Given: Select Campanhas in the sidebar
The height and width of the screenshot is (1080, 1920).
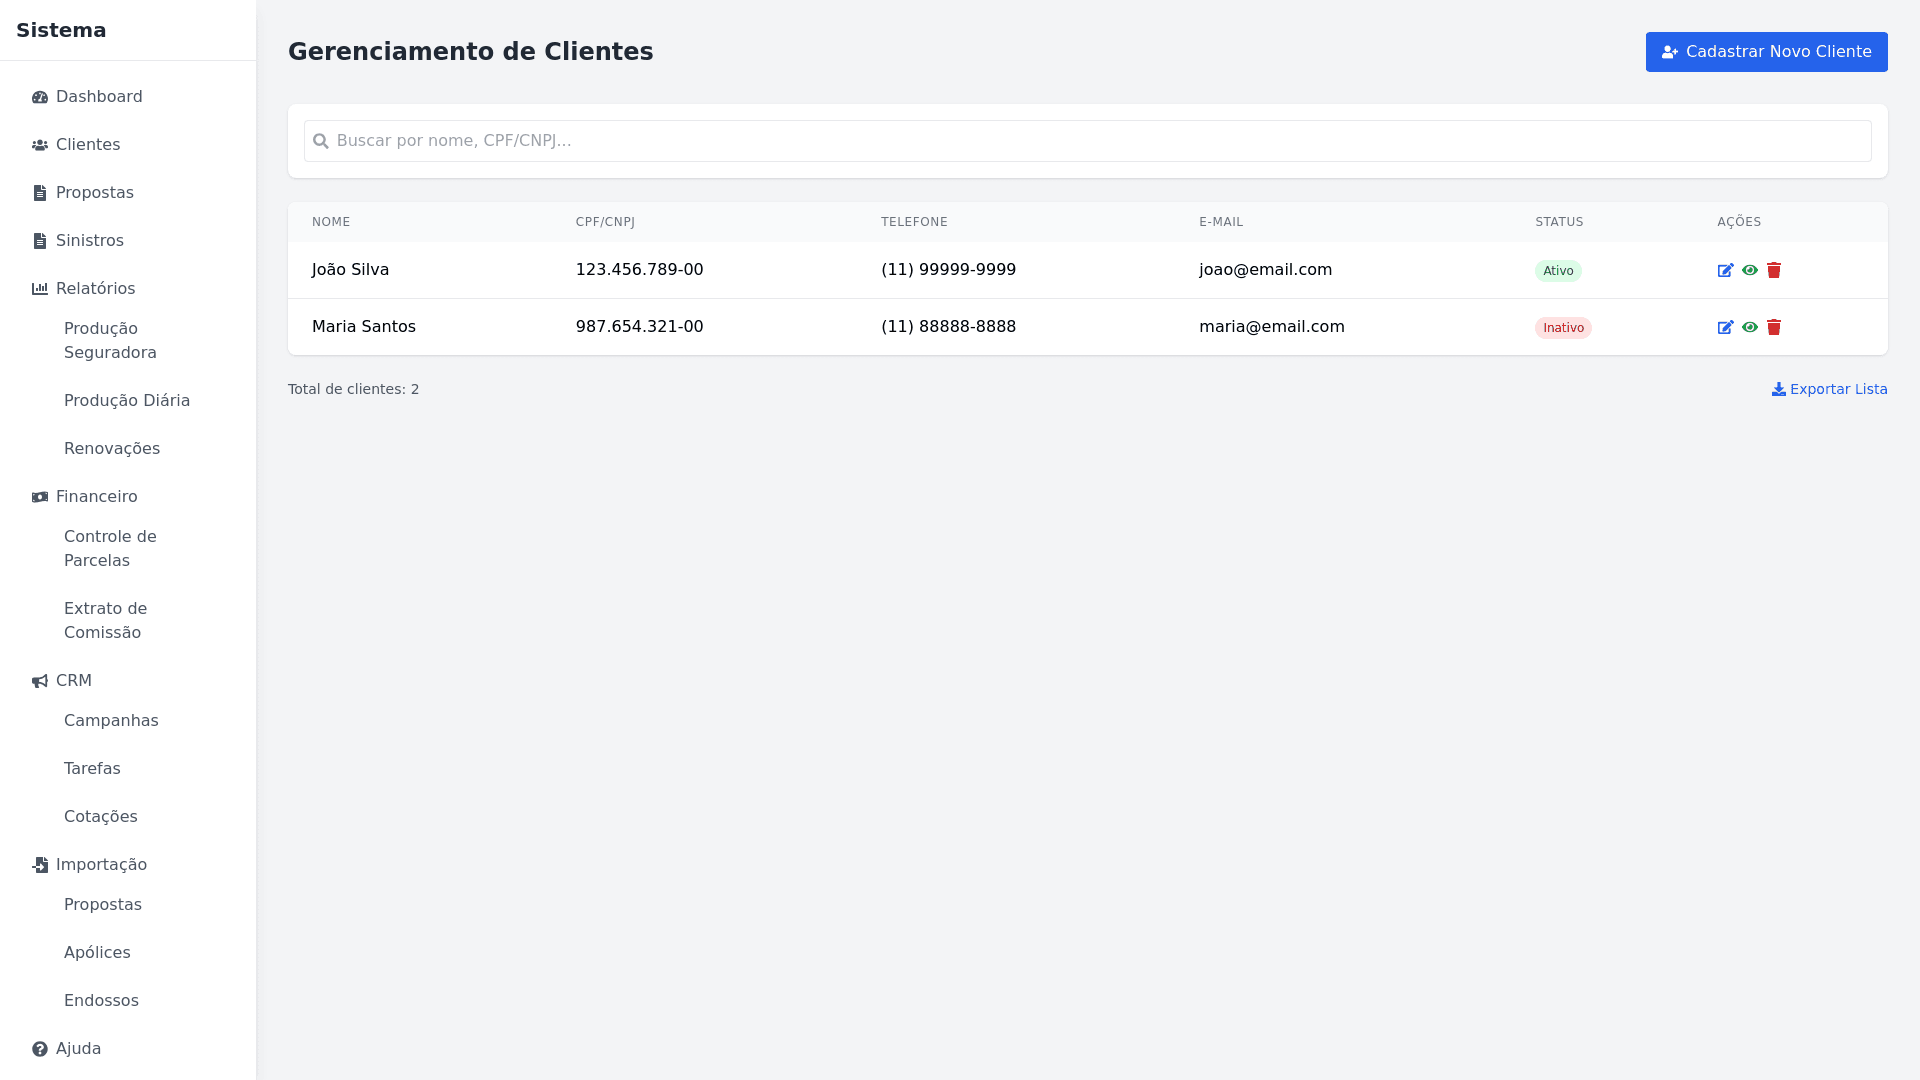Looking at the screenshot, I should pyautogui.click(x=111, y=720).
